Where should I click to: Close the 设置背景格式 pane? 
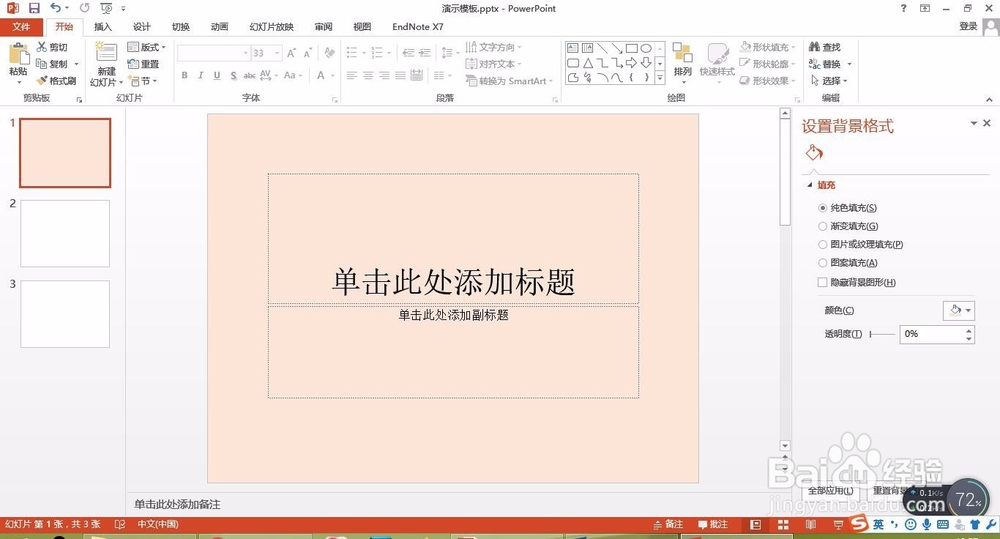987,123
